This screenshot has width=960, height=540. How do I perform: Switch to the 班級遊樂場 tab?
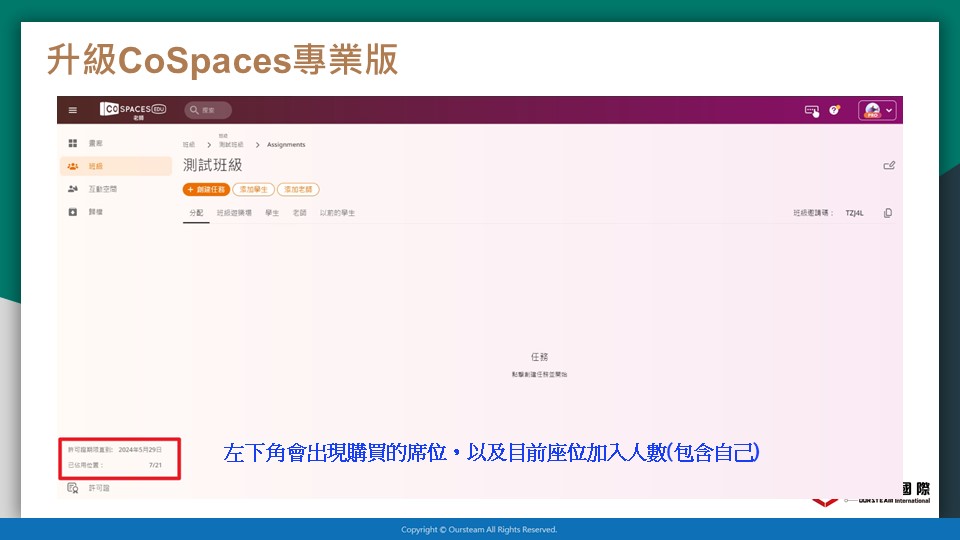coord(234,212)
